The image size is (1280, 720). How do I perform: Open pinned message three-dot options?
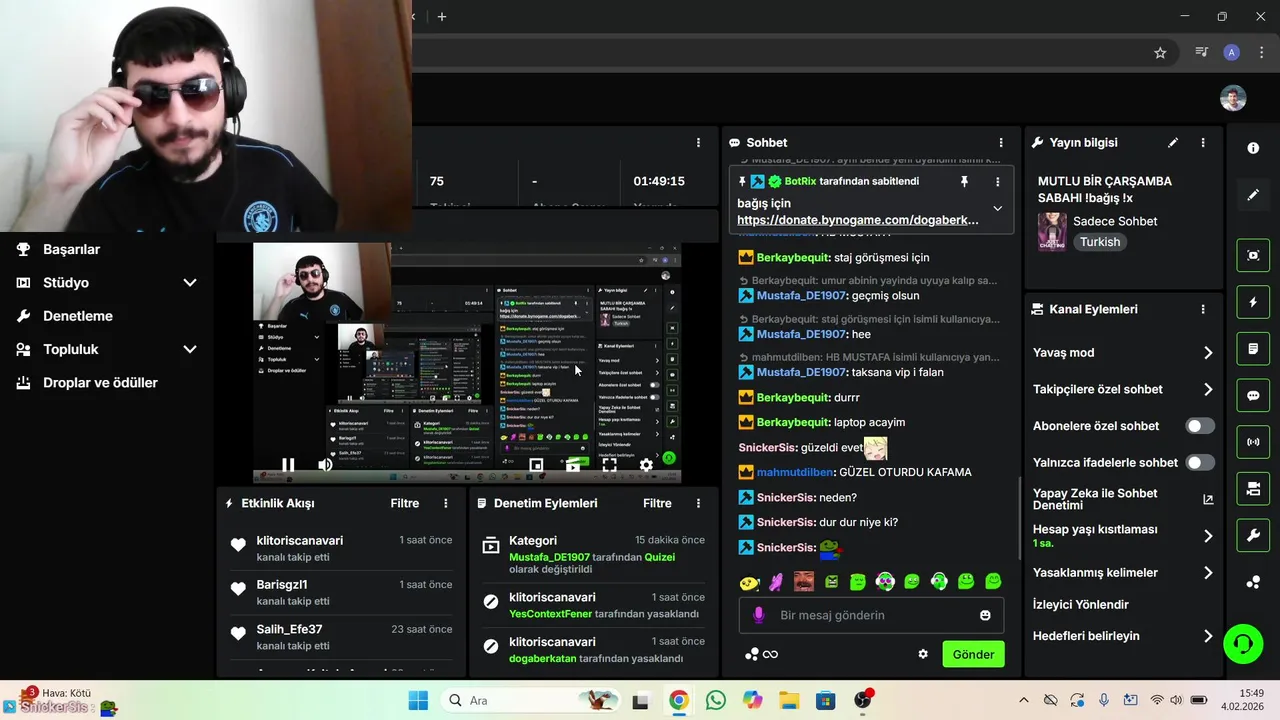click(x=997, y=182)
